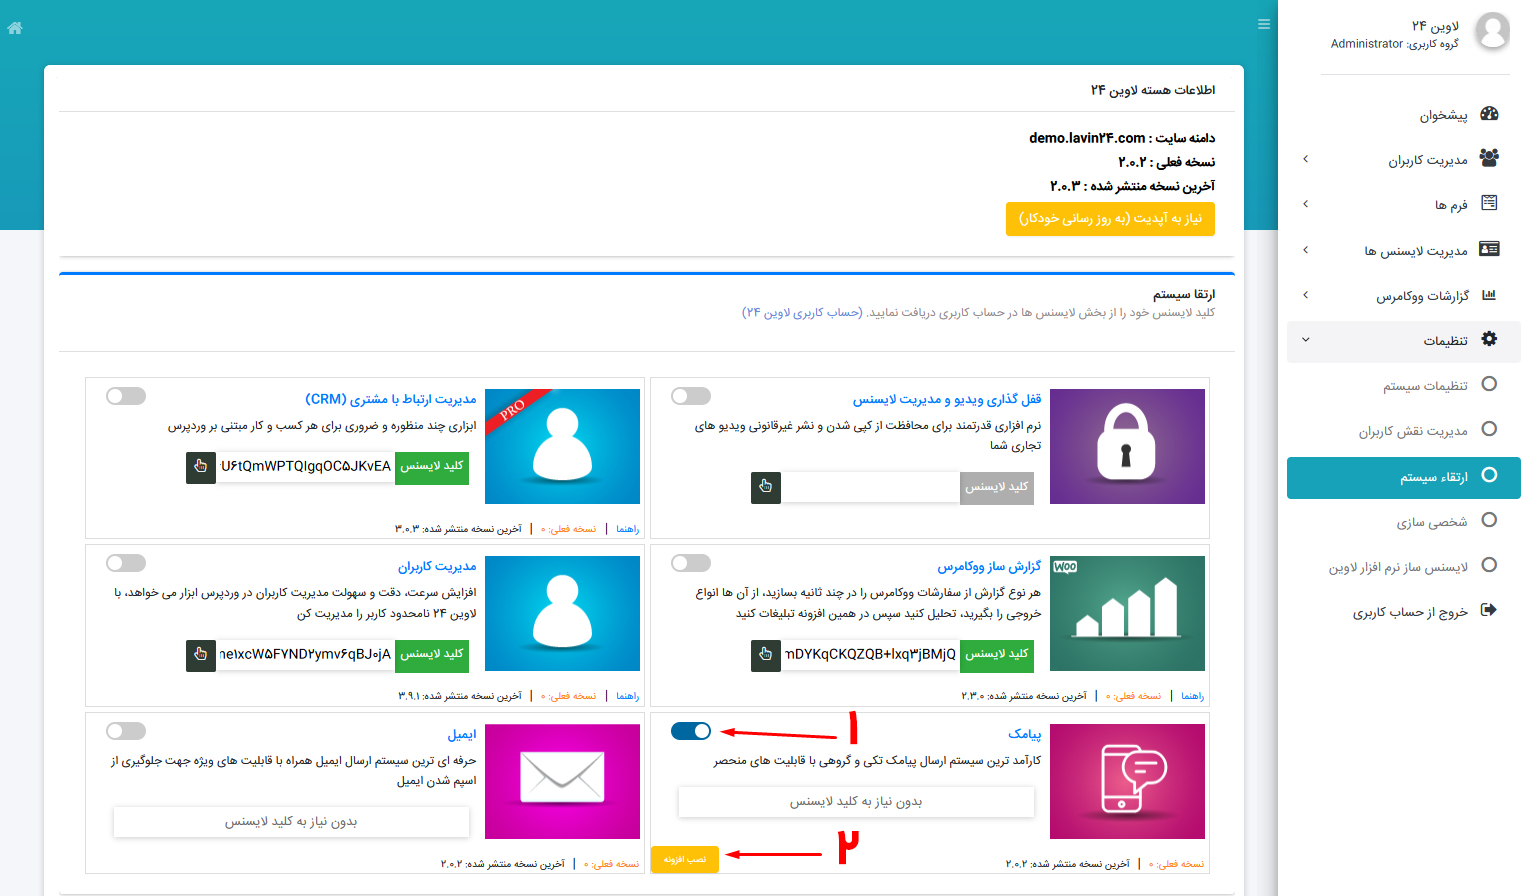Image resolution: width=1528 pixels, height=896 pixels.
Task: Click the خروج از حساب کاربری logout icon
Action: 1487,611
